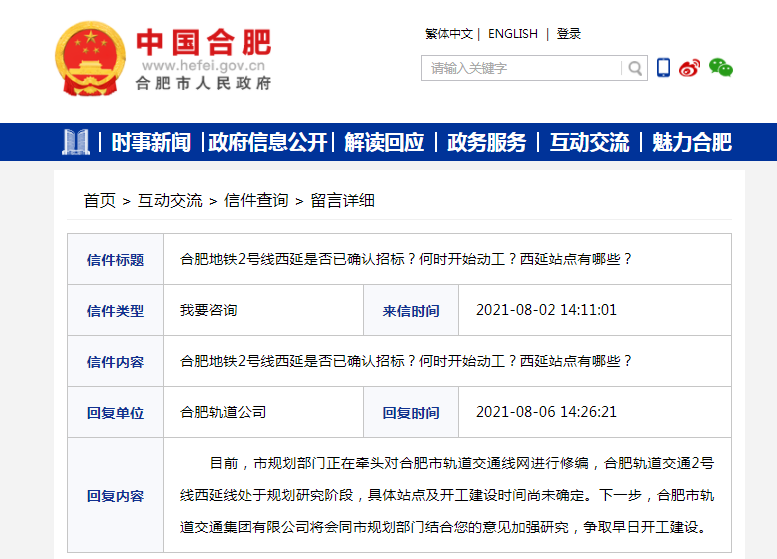Click the 回复内容 label cell
This screenshot has width=777, height=559.
coord(115,495)
